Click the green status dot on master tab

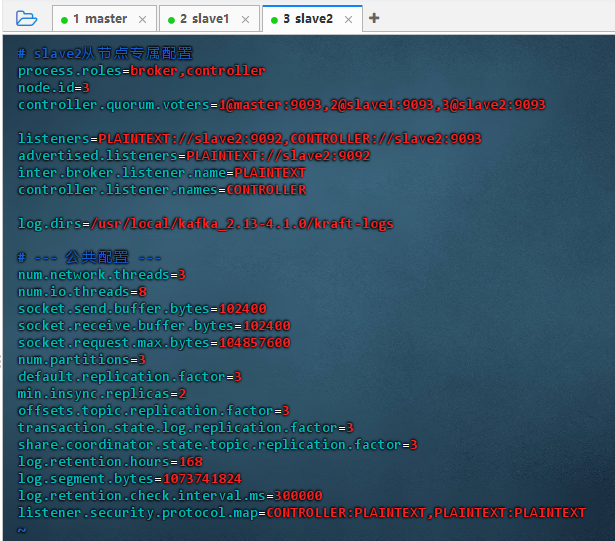point(65,20)
